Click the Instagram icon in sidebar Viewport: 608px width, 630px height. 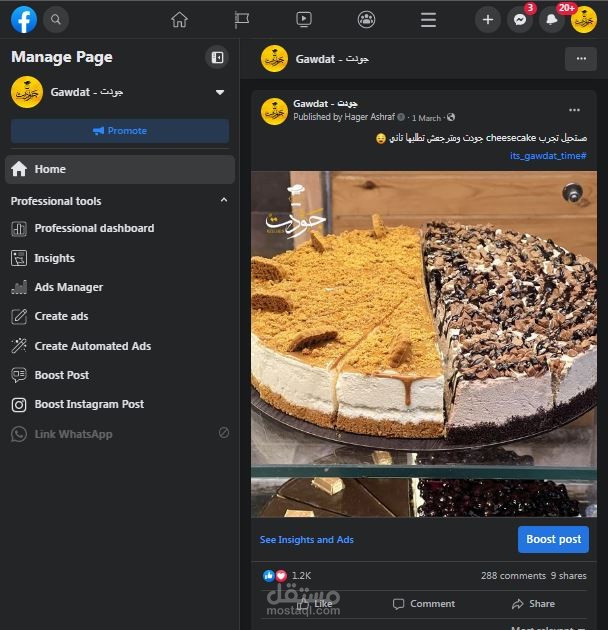pos(19,405)
